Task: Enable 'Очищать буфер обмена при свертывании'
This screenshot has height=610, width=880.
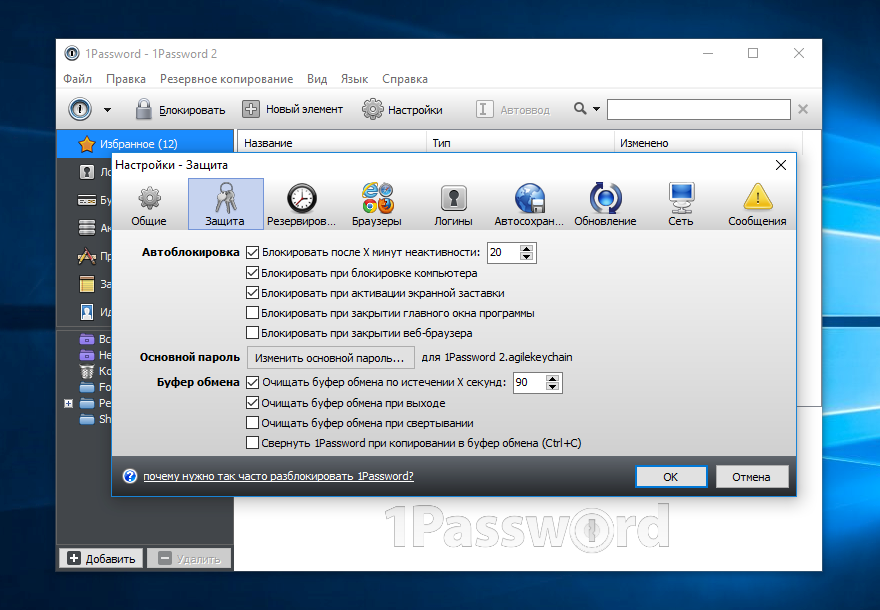Action: pos(253,423)
